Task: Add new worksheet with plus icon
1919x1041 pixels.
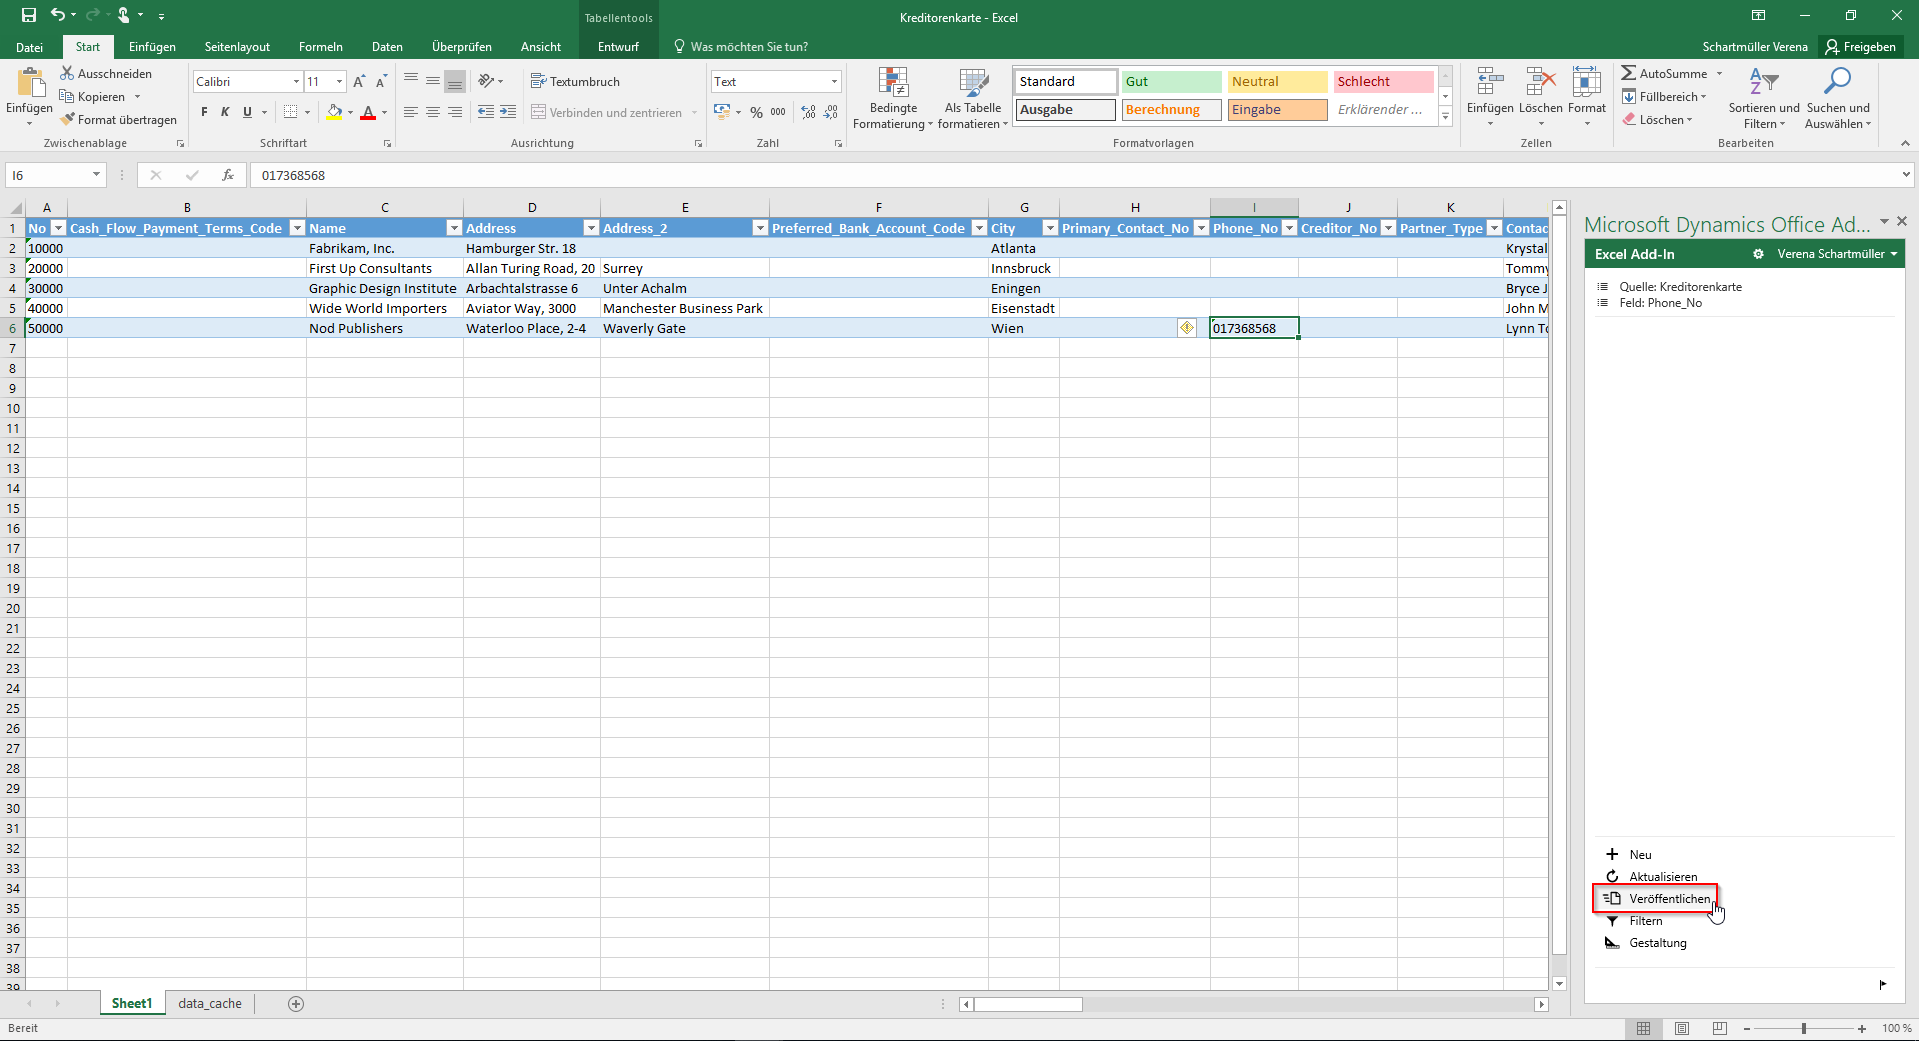Action: pos(296,1003)
